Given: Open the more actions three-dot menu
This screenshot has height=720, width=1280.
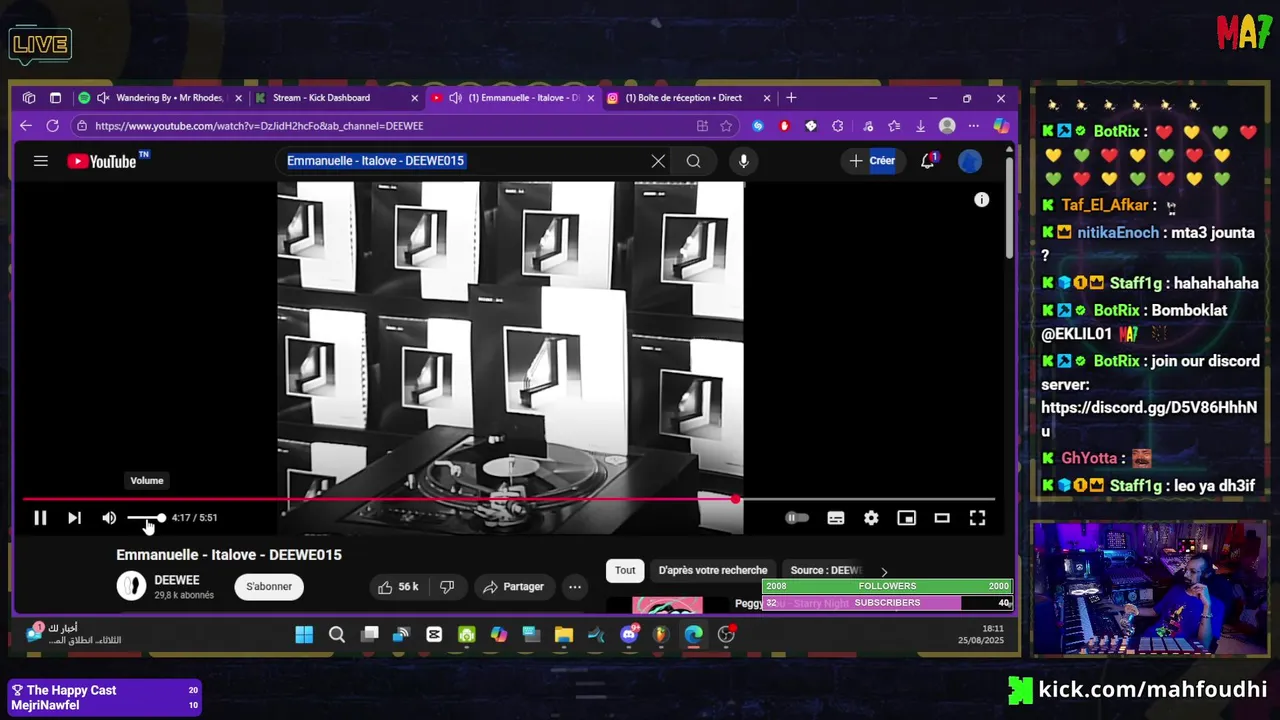Looking at the screenshot, I should [575, 587].
